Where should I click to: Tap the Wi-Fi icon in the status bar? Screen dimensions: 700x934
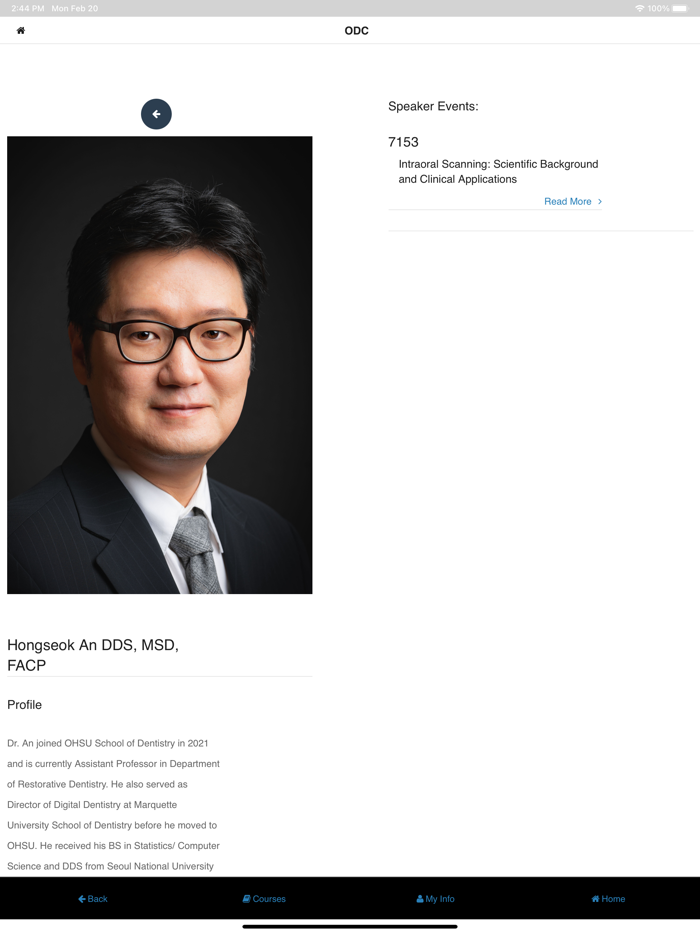click(x=640, y=8)
